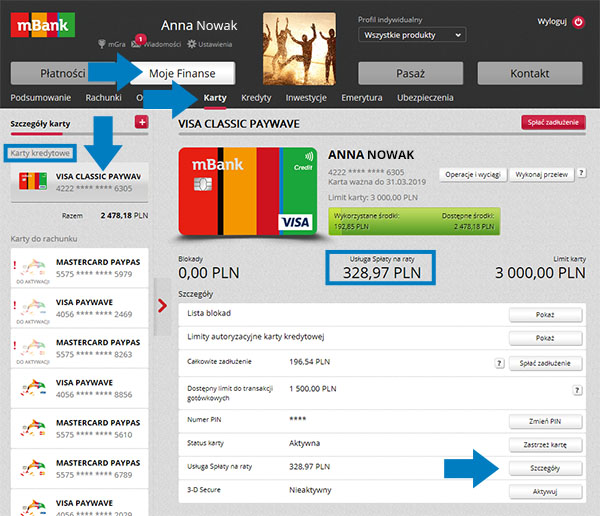Click the mBank logo
The height and width of the screenshot is (516, 600).
(42, 25)
